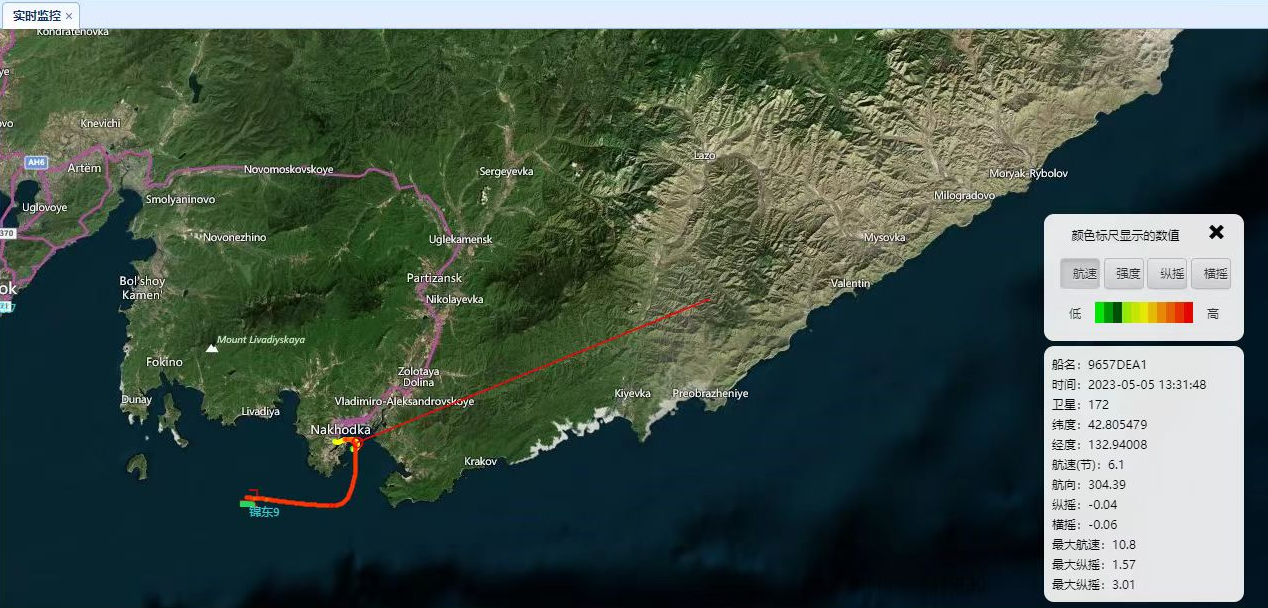Image resolution: width=1268 pixels, height=608 pixels.
Task: Close the color scale panel with X
Action: (x=1216, y=232)
